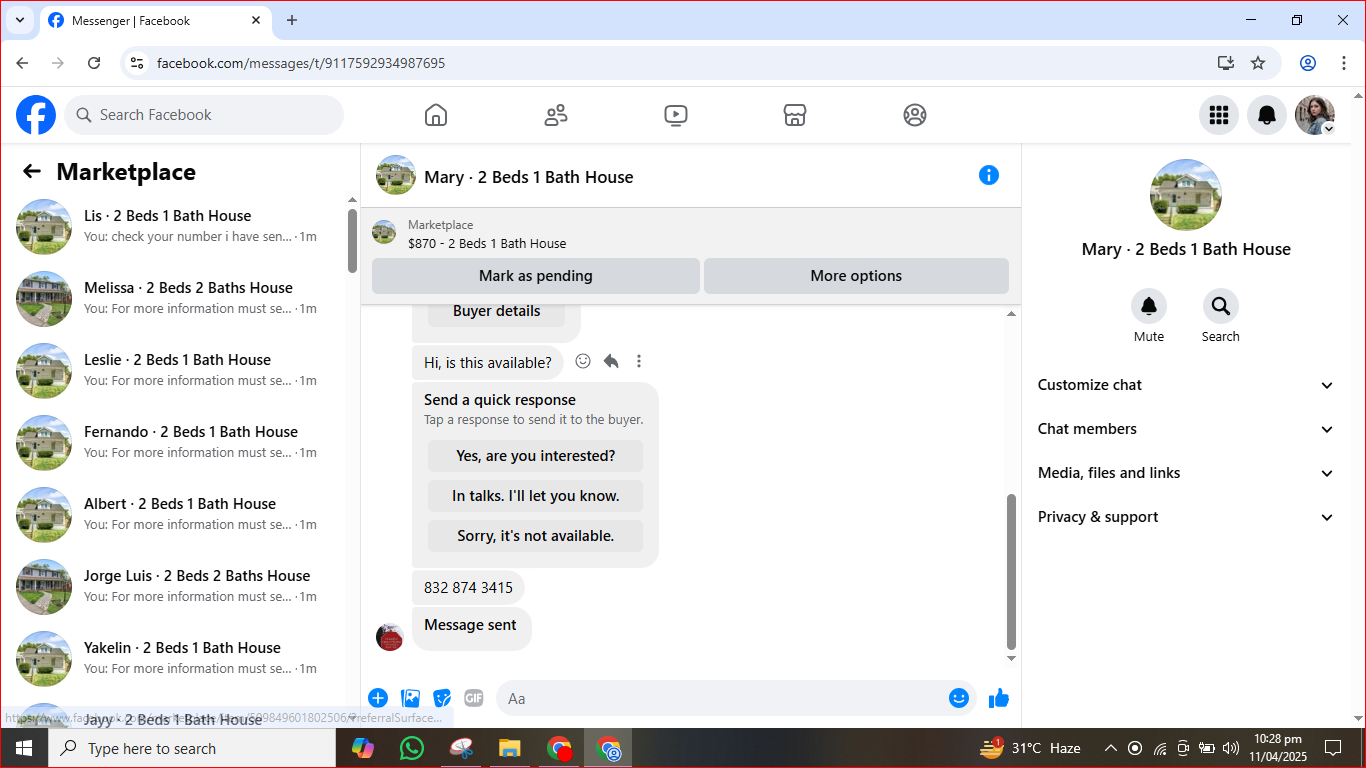Open the Friends icon in top navigation
The image size is (1366, 768).
point(556,115)
